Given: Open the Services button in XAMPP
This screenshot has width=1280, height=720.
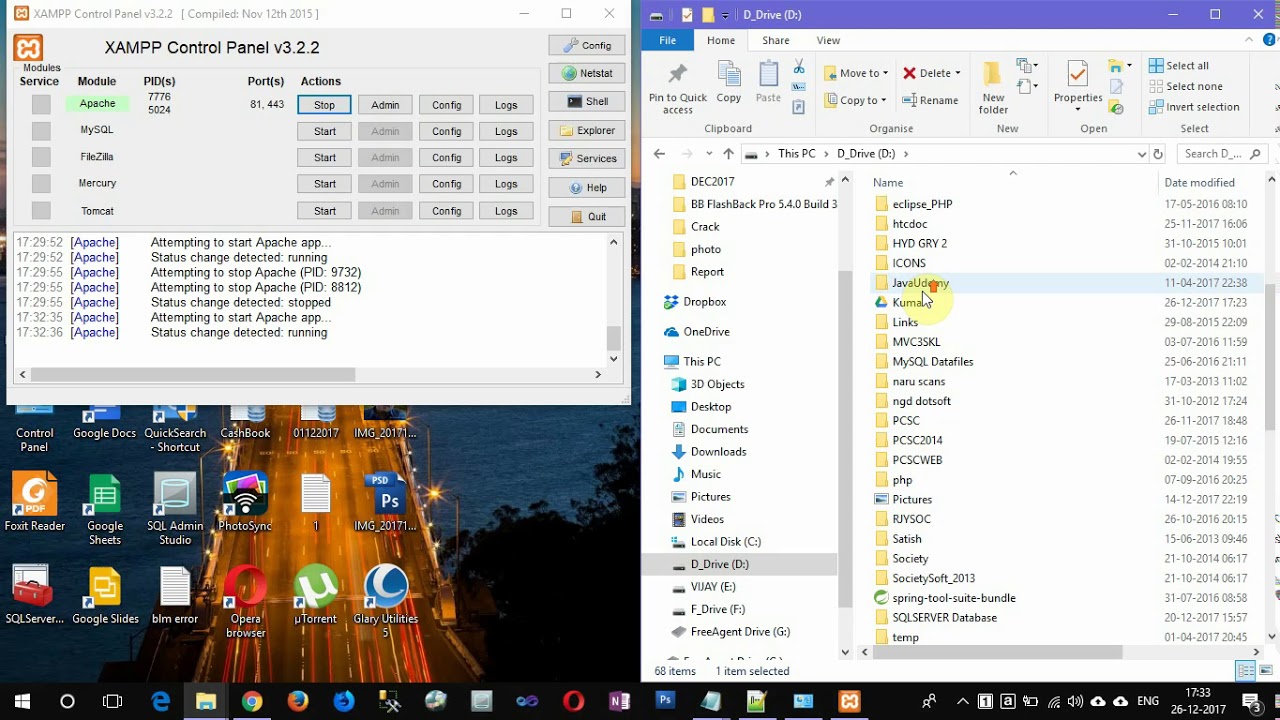Looking at the screenshot, I should pyautogui.click(x=586, y=158).
